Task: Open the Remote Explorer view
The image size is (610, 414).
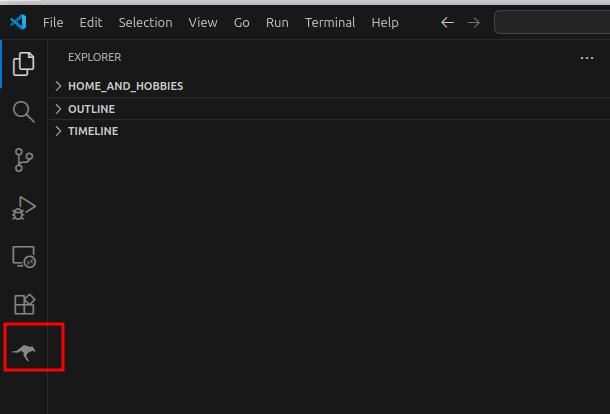Action: (23, 257)
